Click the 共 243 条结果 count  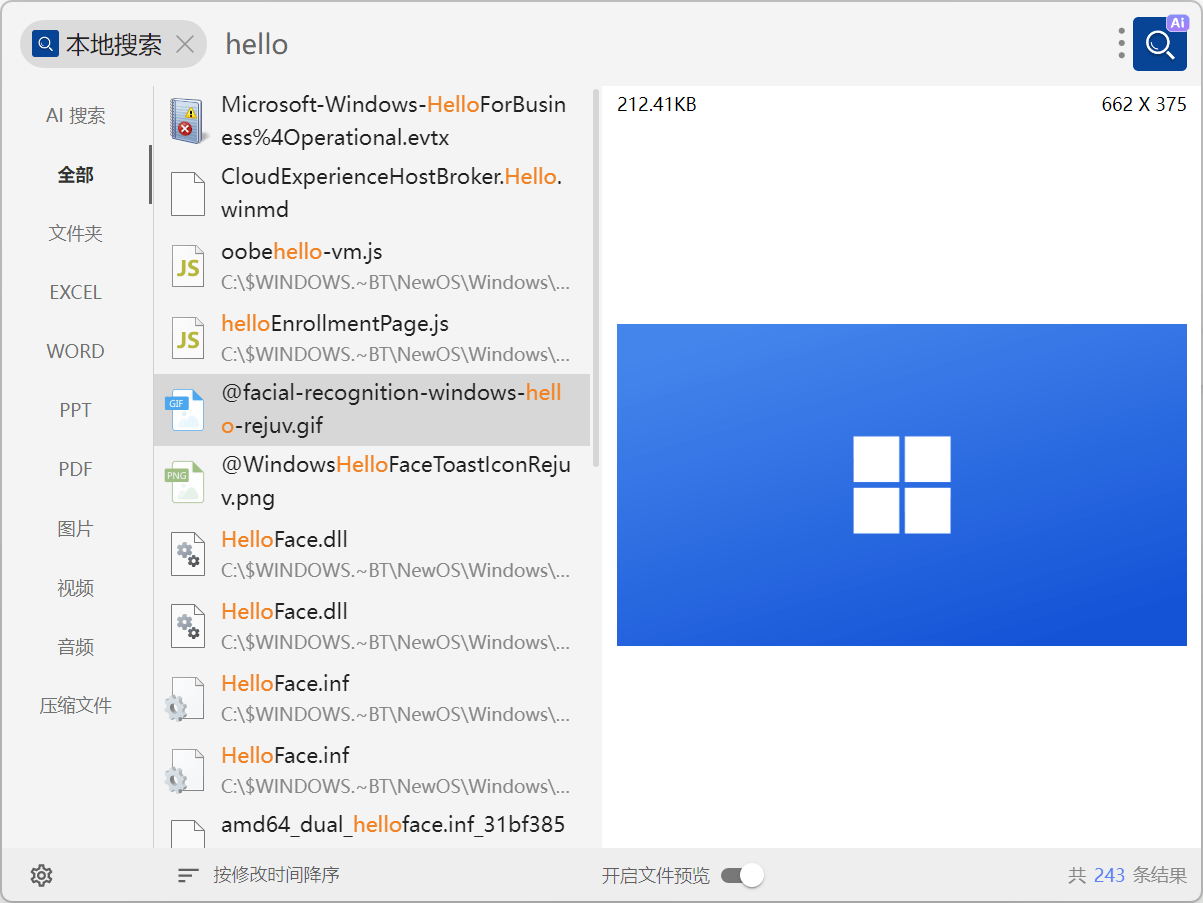1127,876
